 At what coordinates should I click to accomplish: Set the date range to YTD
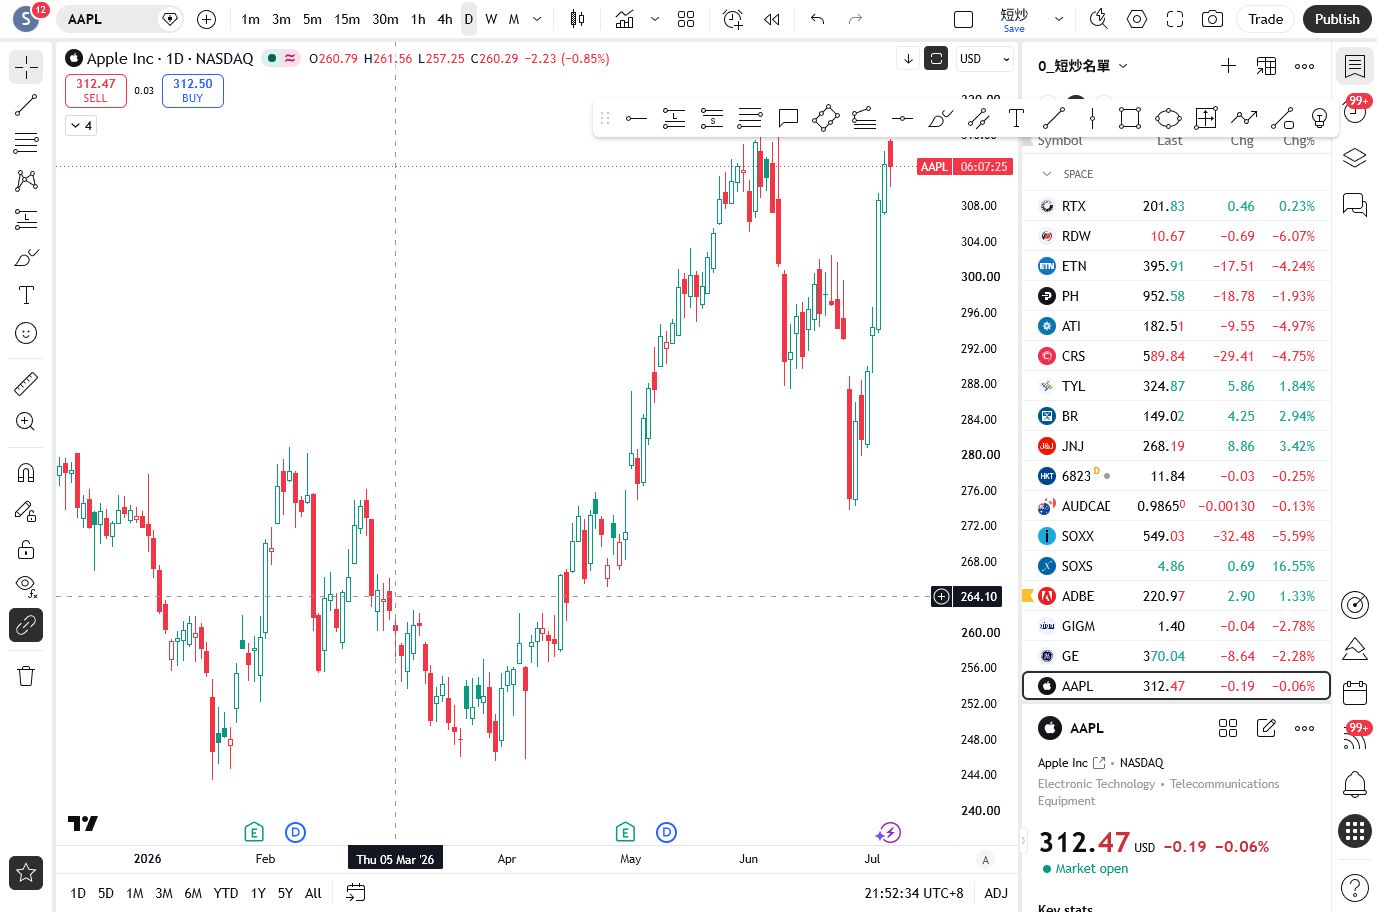(226, 893)
